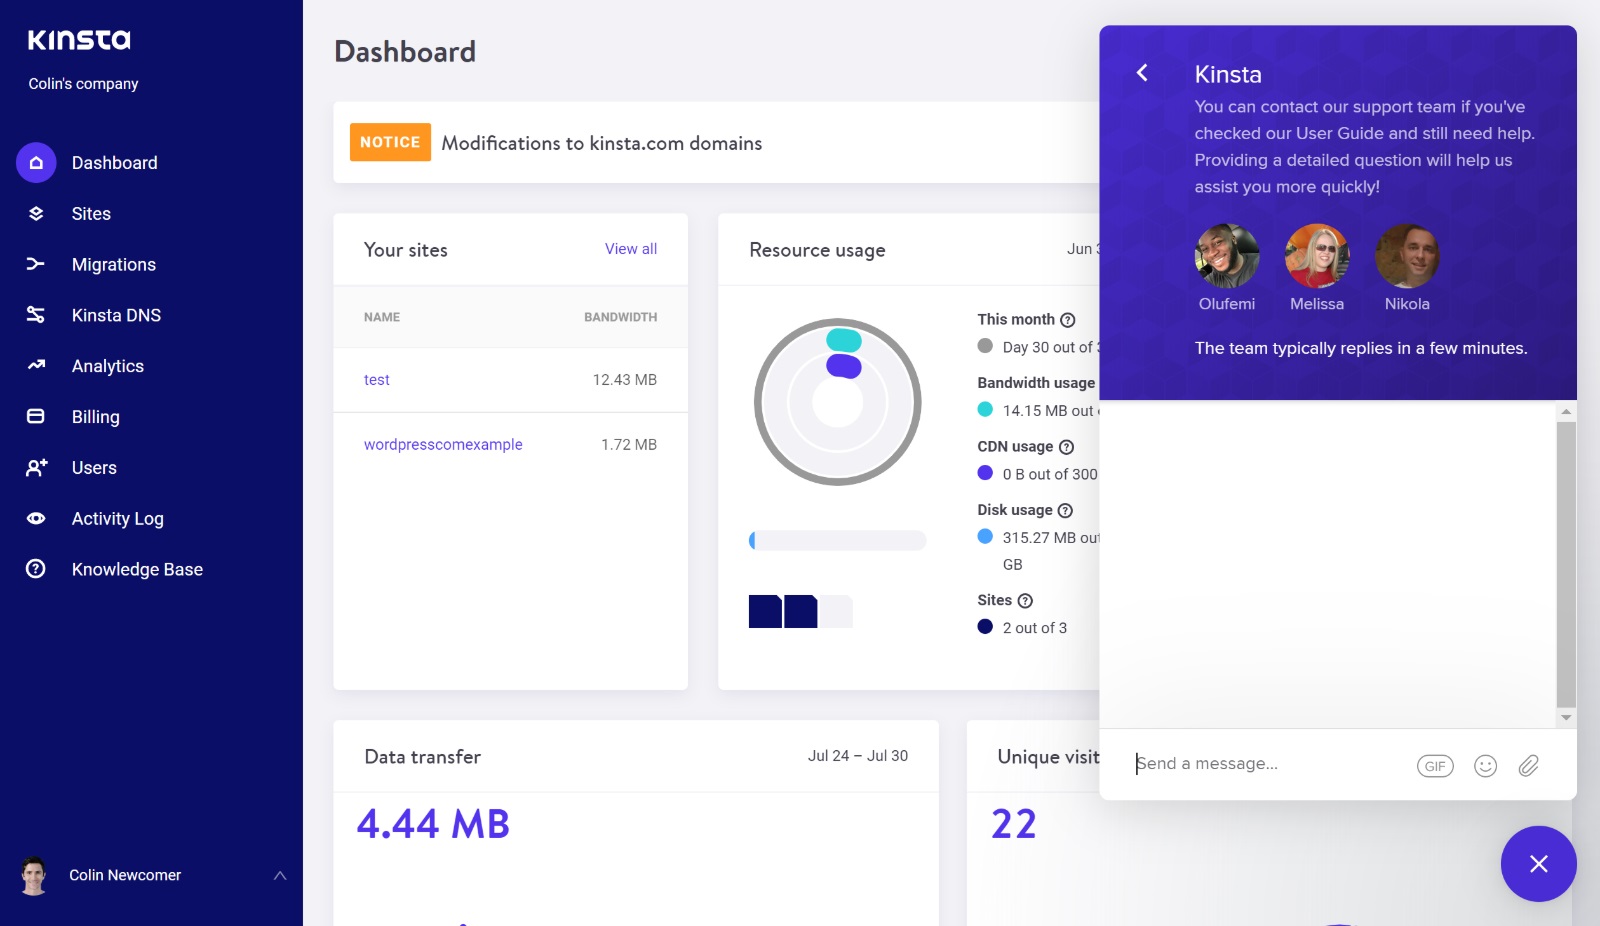Click the Billing card icon
Screen dimensions: 1600x926
coord(36,416)
